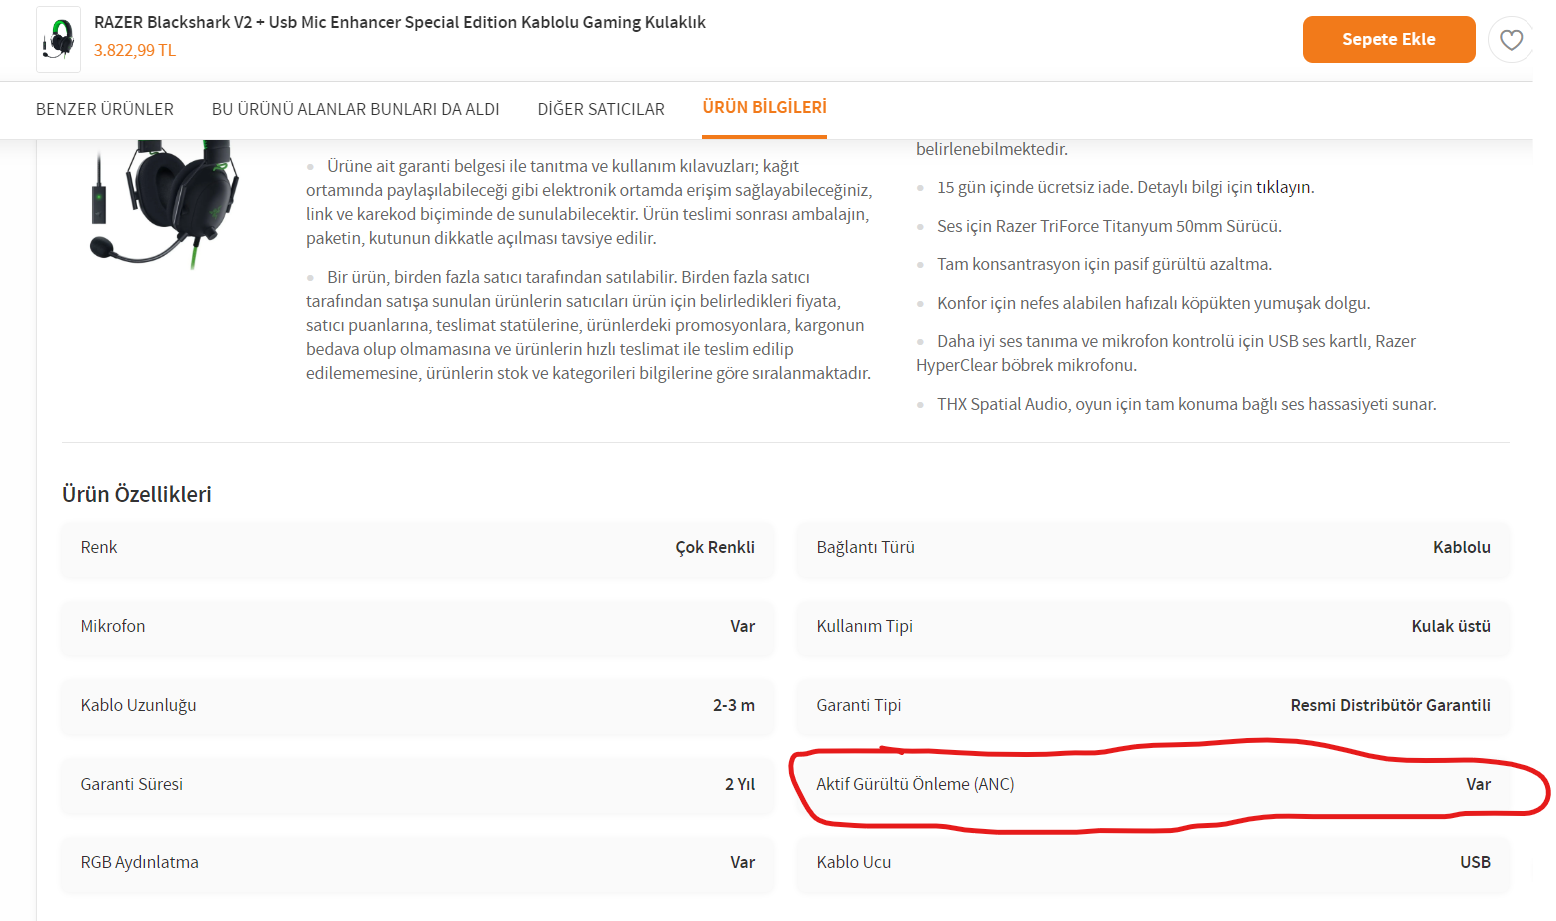Click the Bağlantı Türü value Kablolu

(1462, 547)
